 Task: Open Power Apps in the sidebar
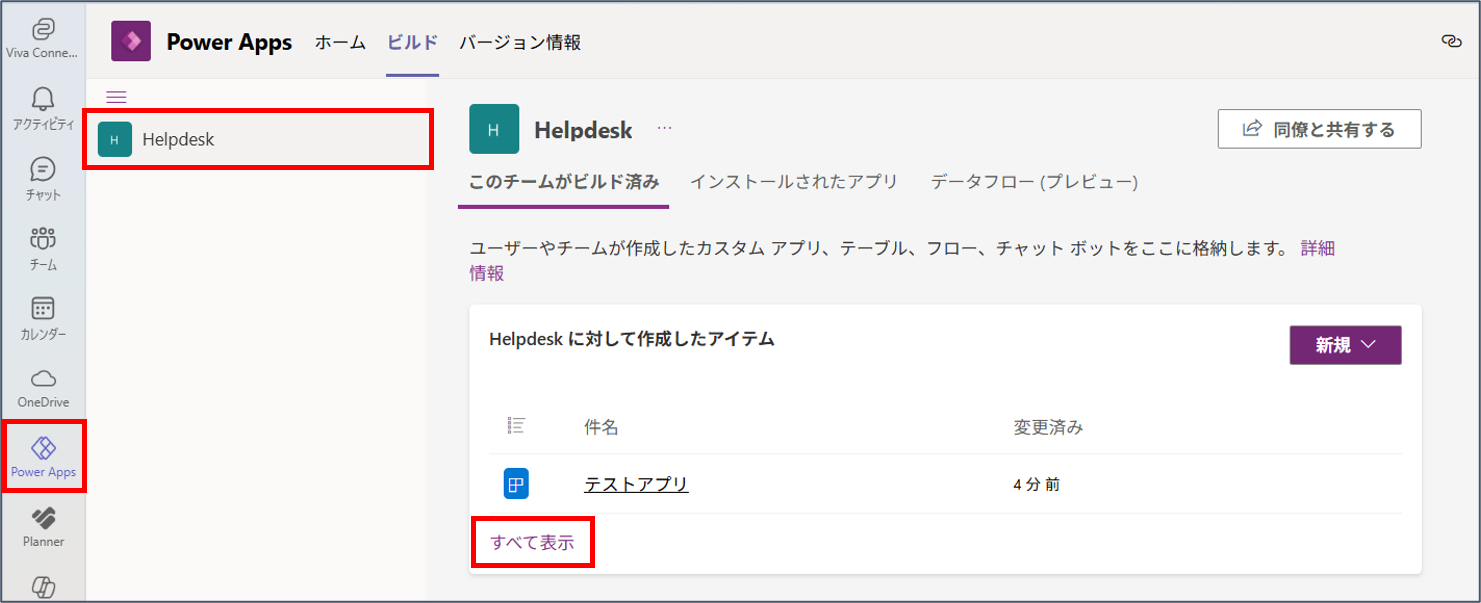(x=43, y=456)
